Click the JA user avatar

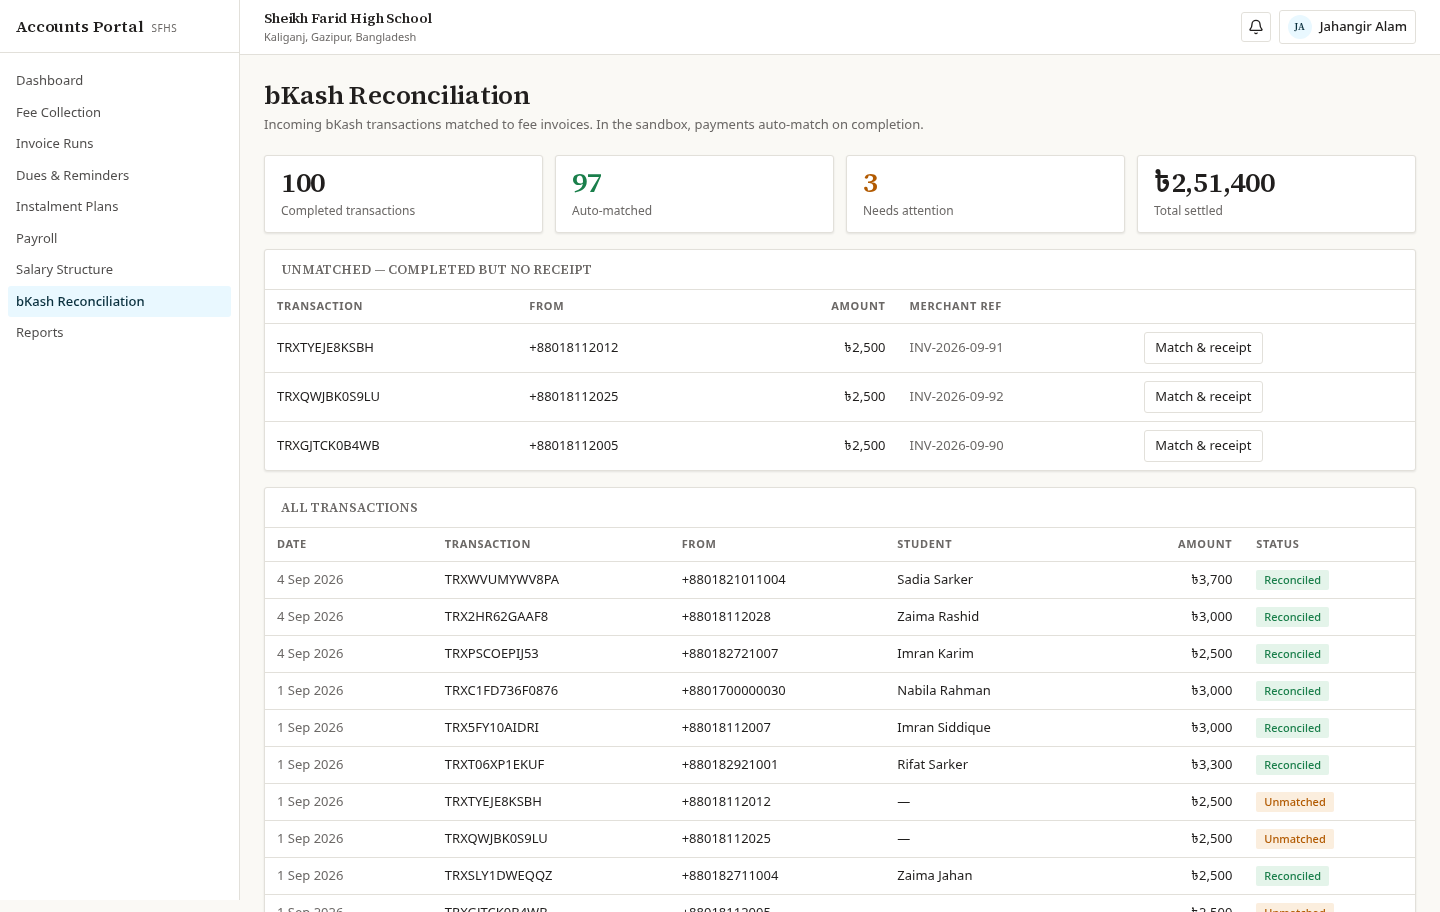[1299, 27]
